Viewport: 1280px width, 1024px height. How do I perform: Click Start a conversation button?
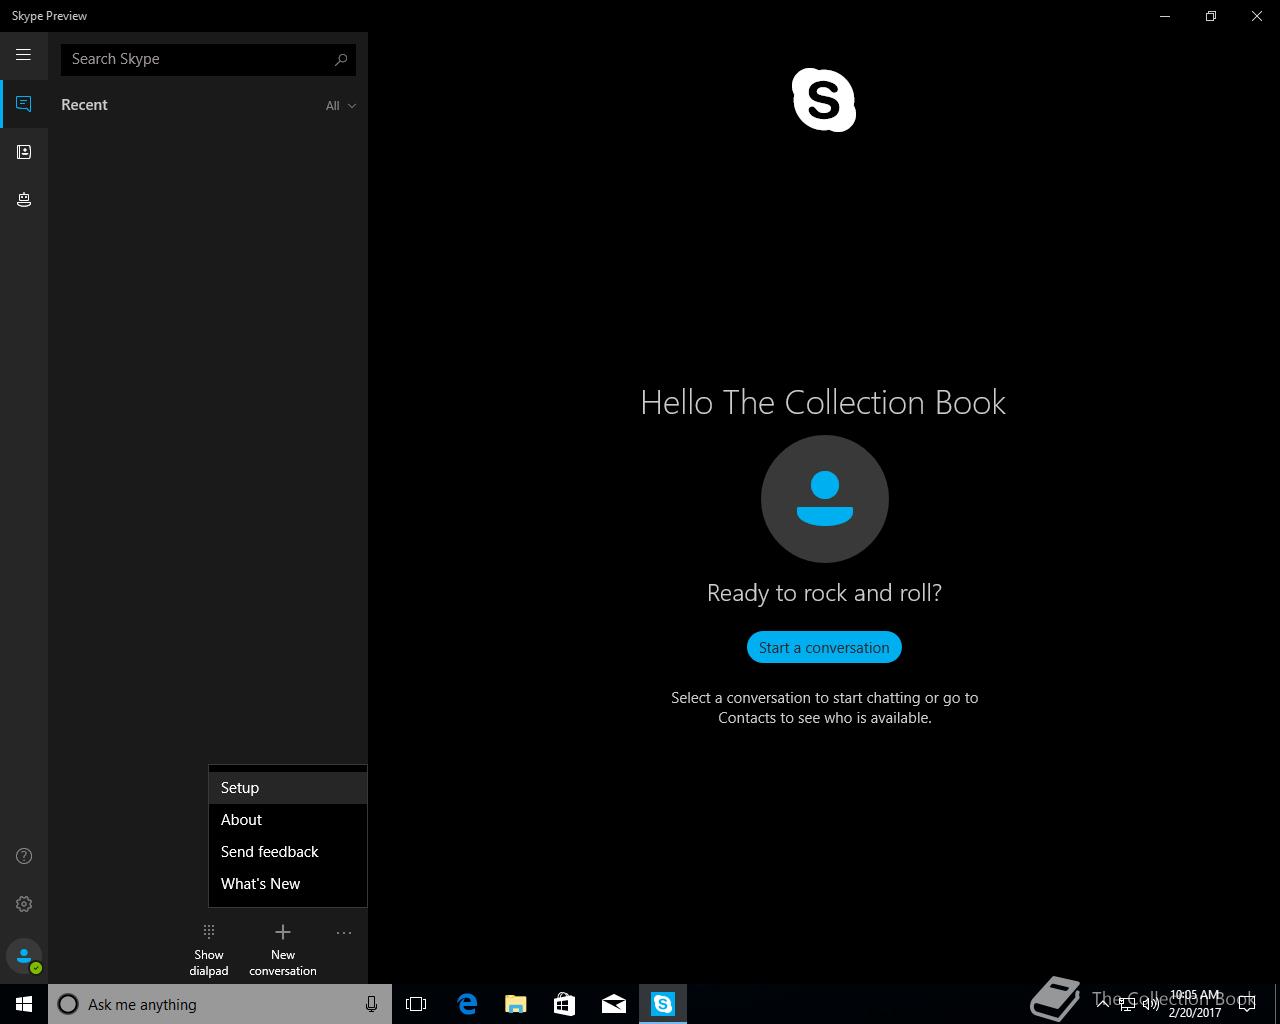pos(824,647)
